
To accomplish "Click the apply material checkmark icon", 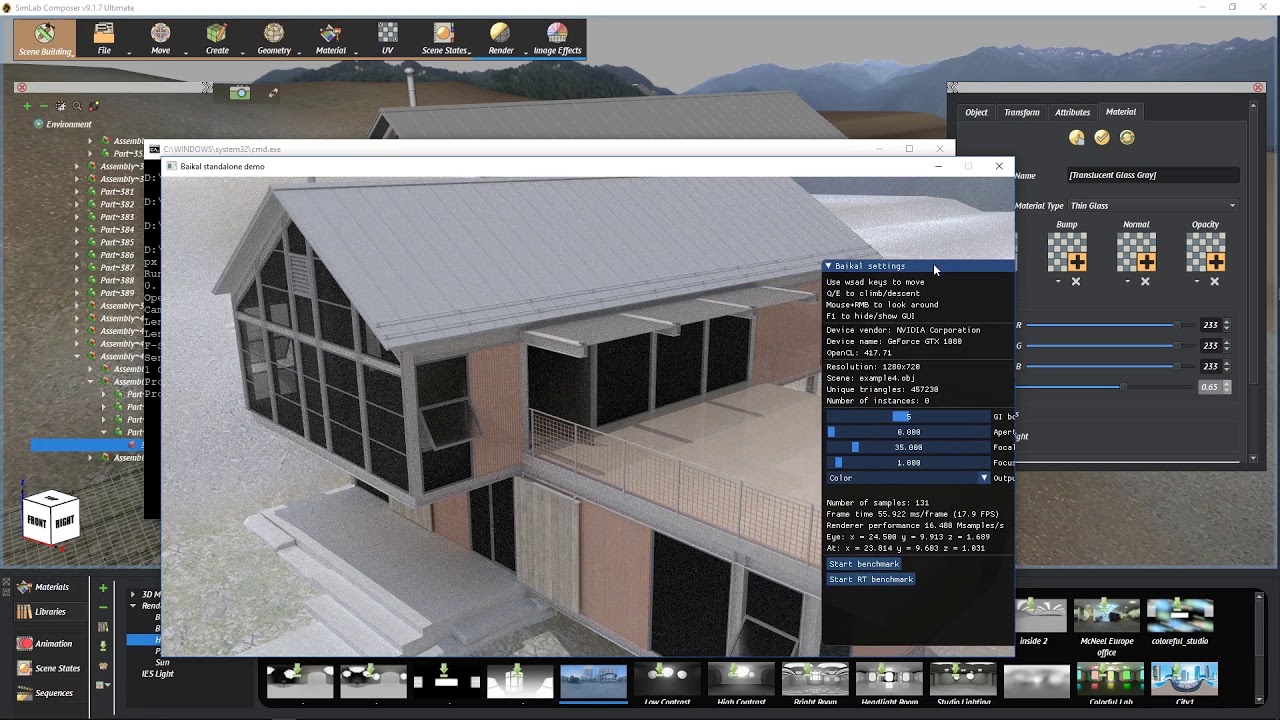I will coord(1102,138).
